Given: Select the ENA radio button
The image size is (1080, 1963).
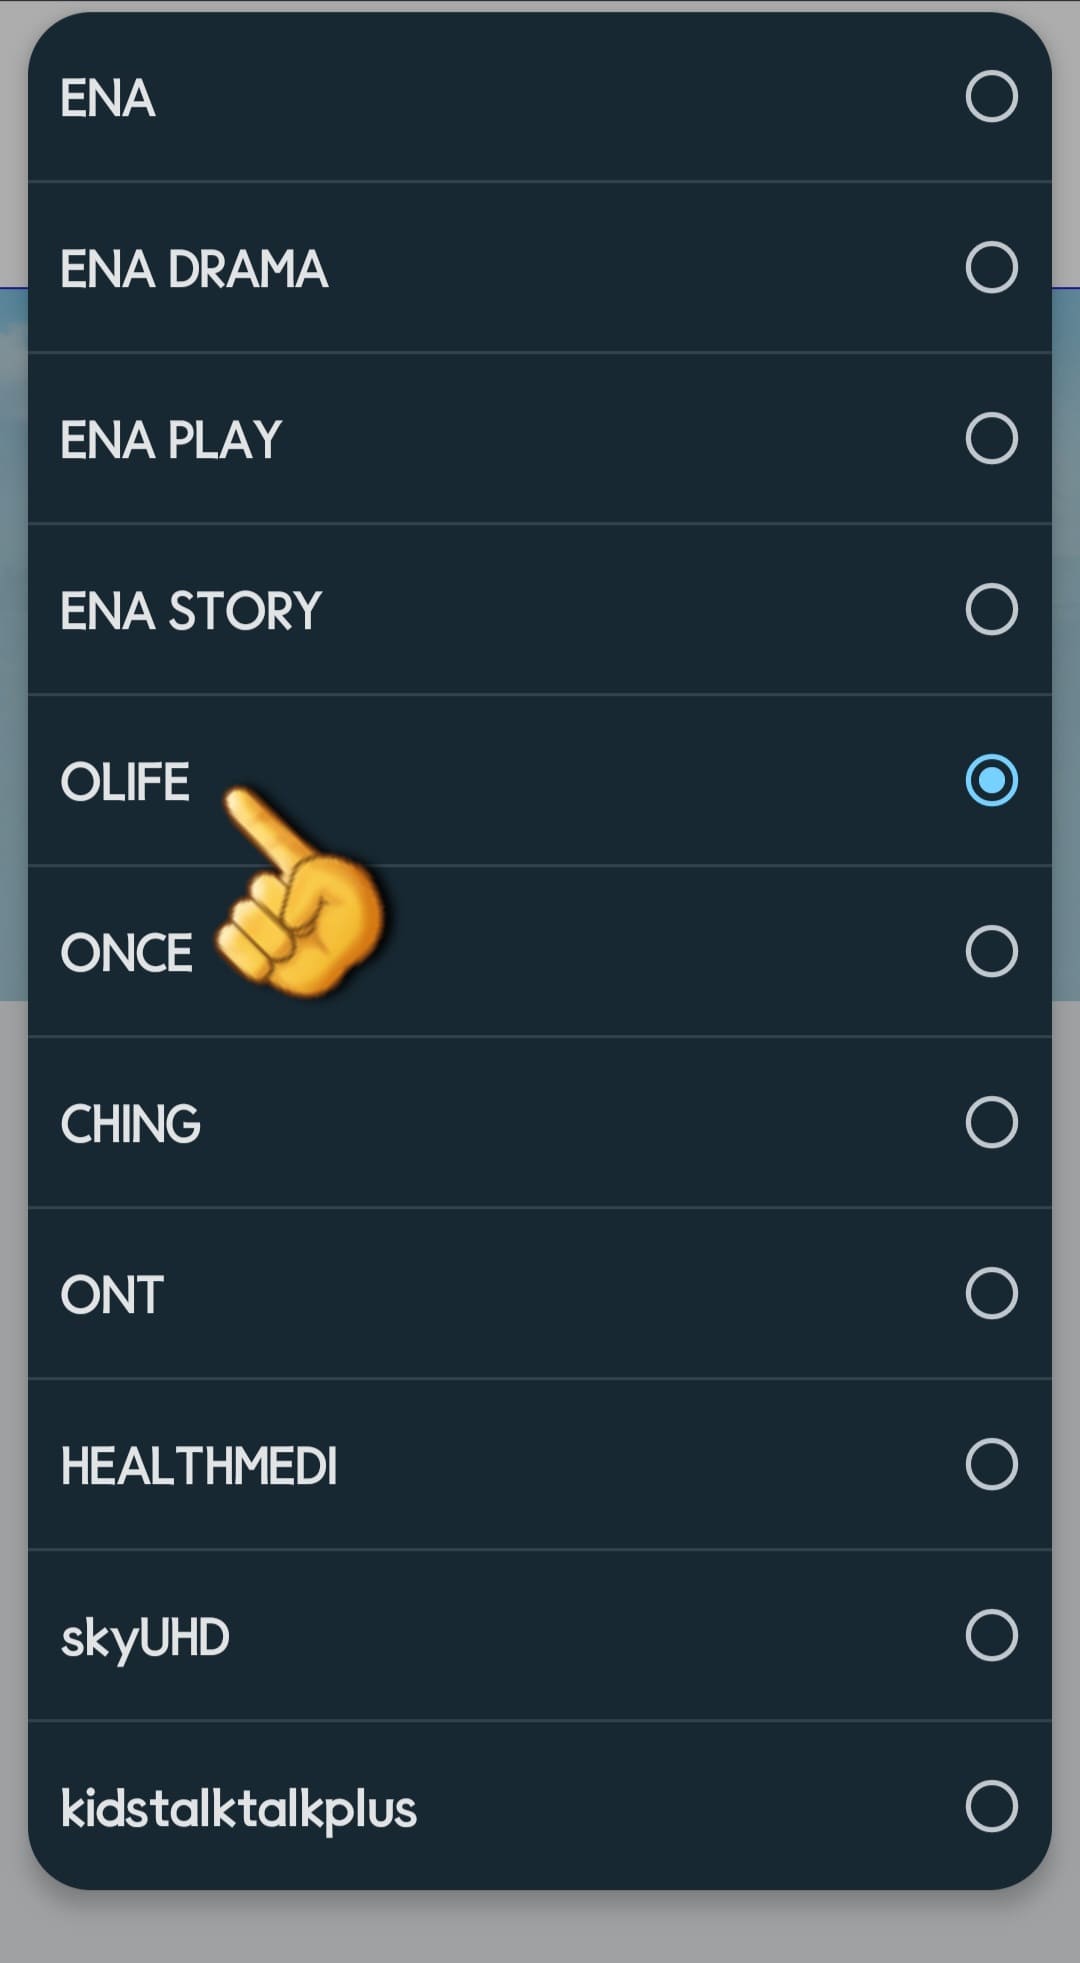Looking at the screenshot, I should 989,97.
